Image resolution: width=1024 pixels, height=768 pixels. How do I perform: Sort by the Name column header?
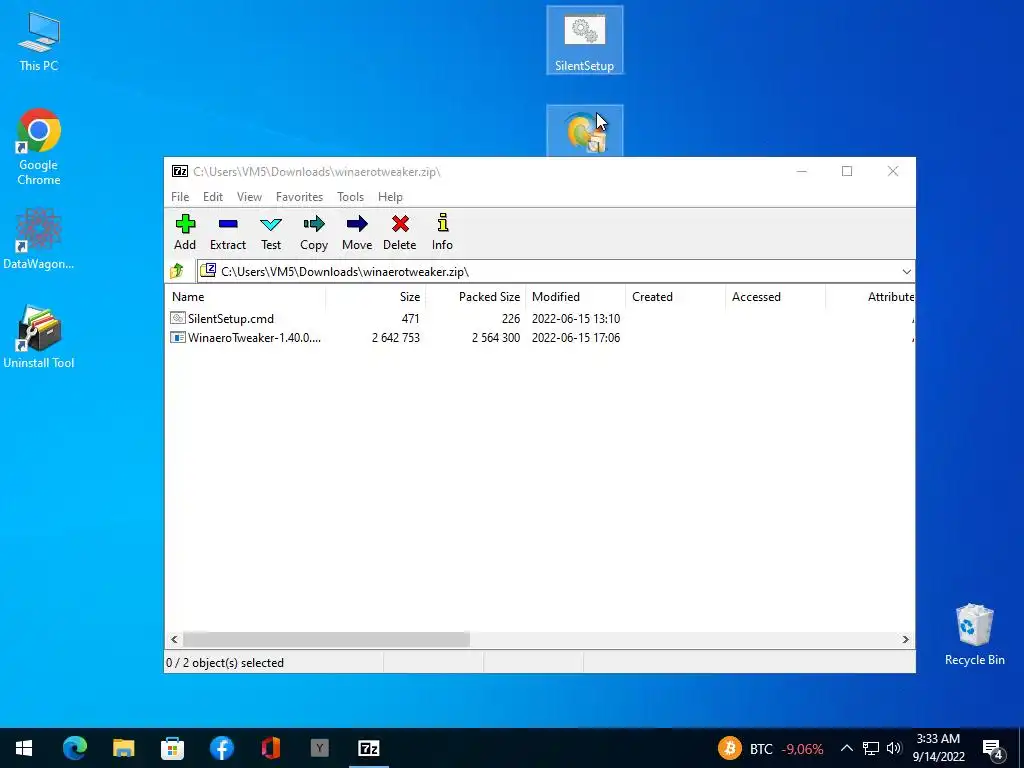[246, 296]
